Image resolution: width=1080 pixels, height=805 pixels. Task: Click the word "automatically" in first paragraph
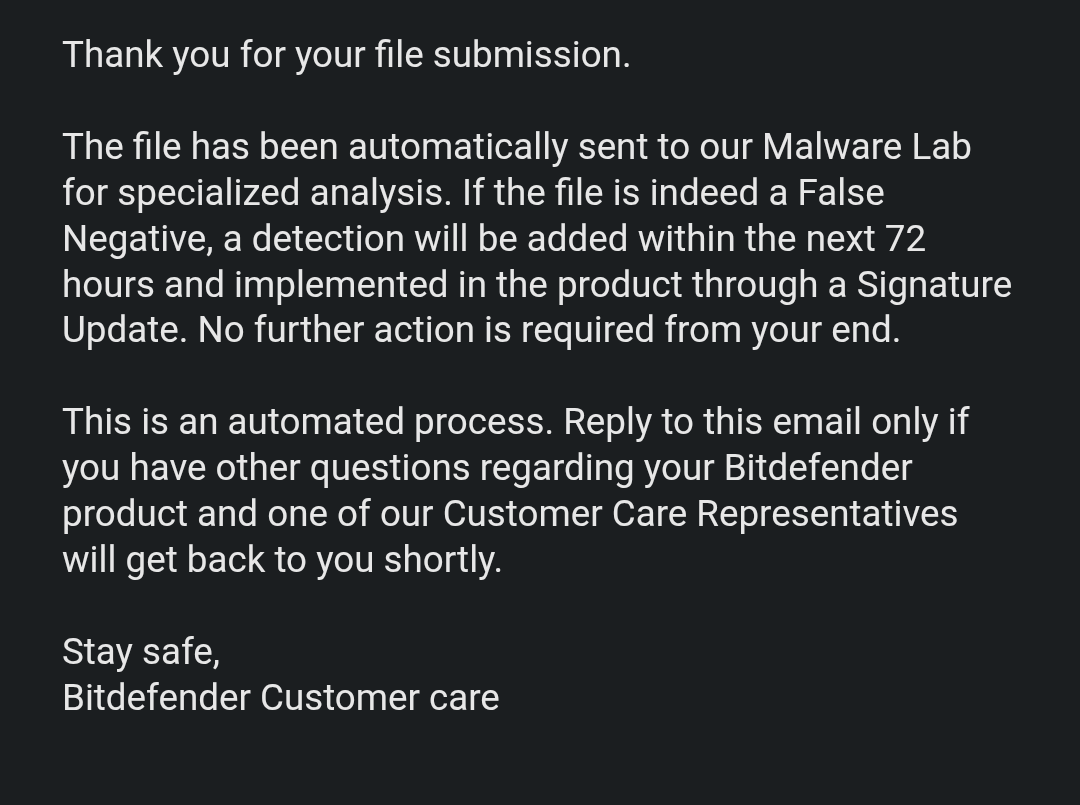[458, 147]
